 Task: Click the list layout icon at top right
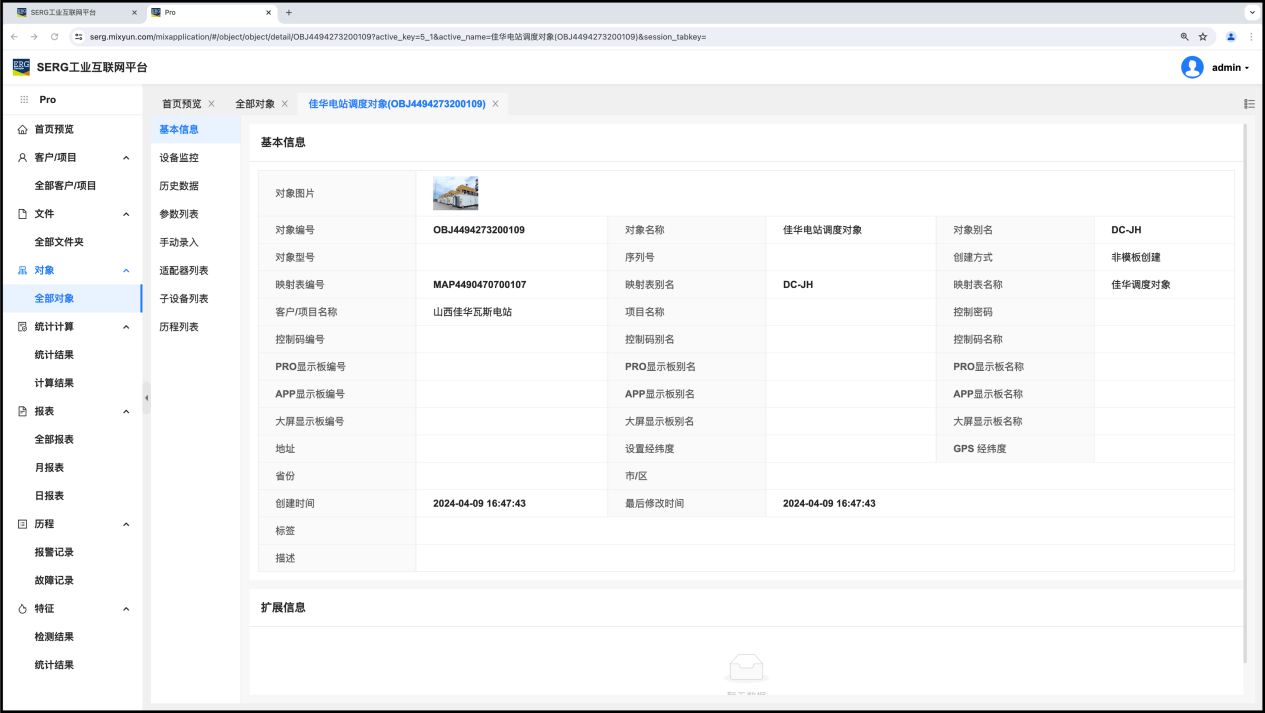pos(1249,104)
